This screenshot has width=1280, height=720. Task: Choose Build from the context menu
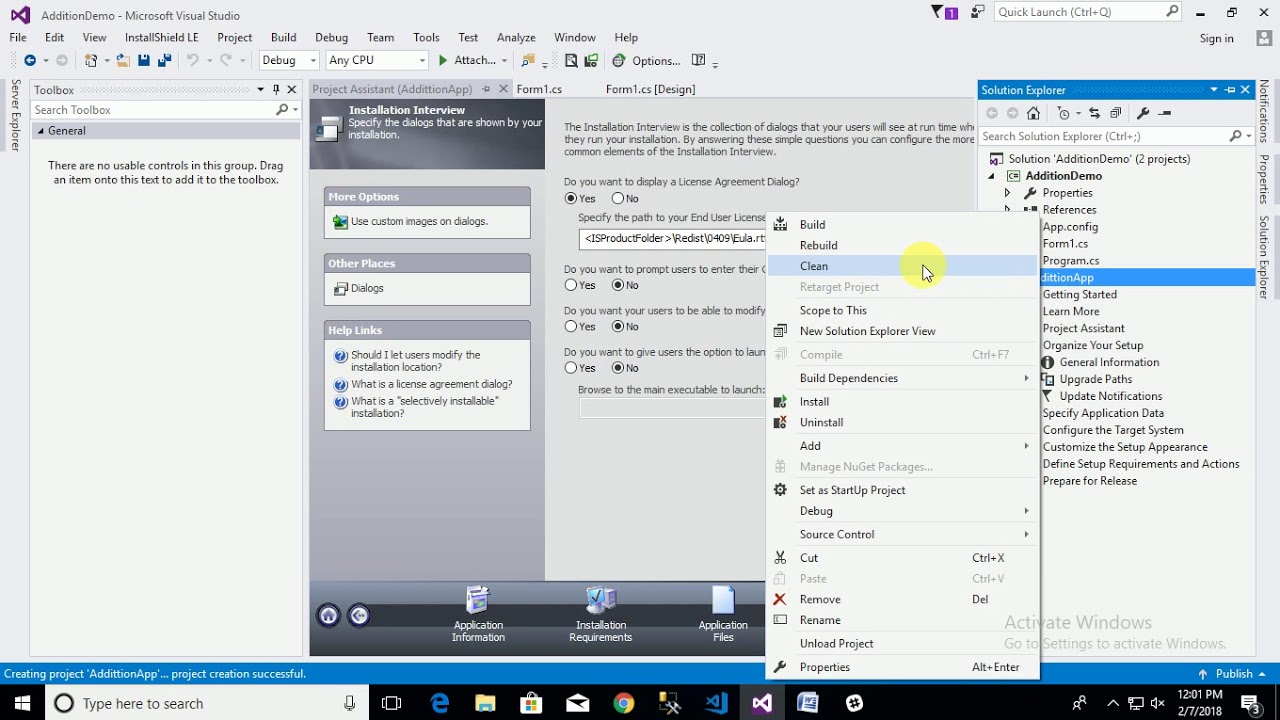point(904,225)
